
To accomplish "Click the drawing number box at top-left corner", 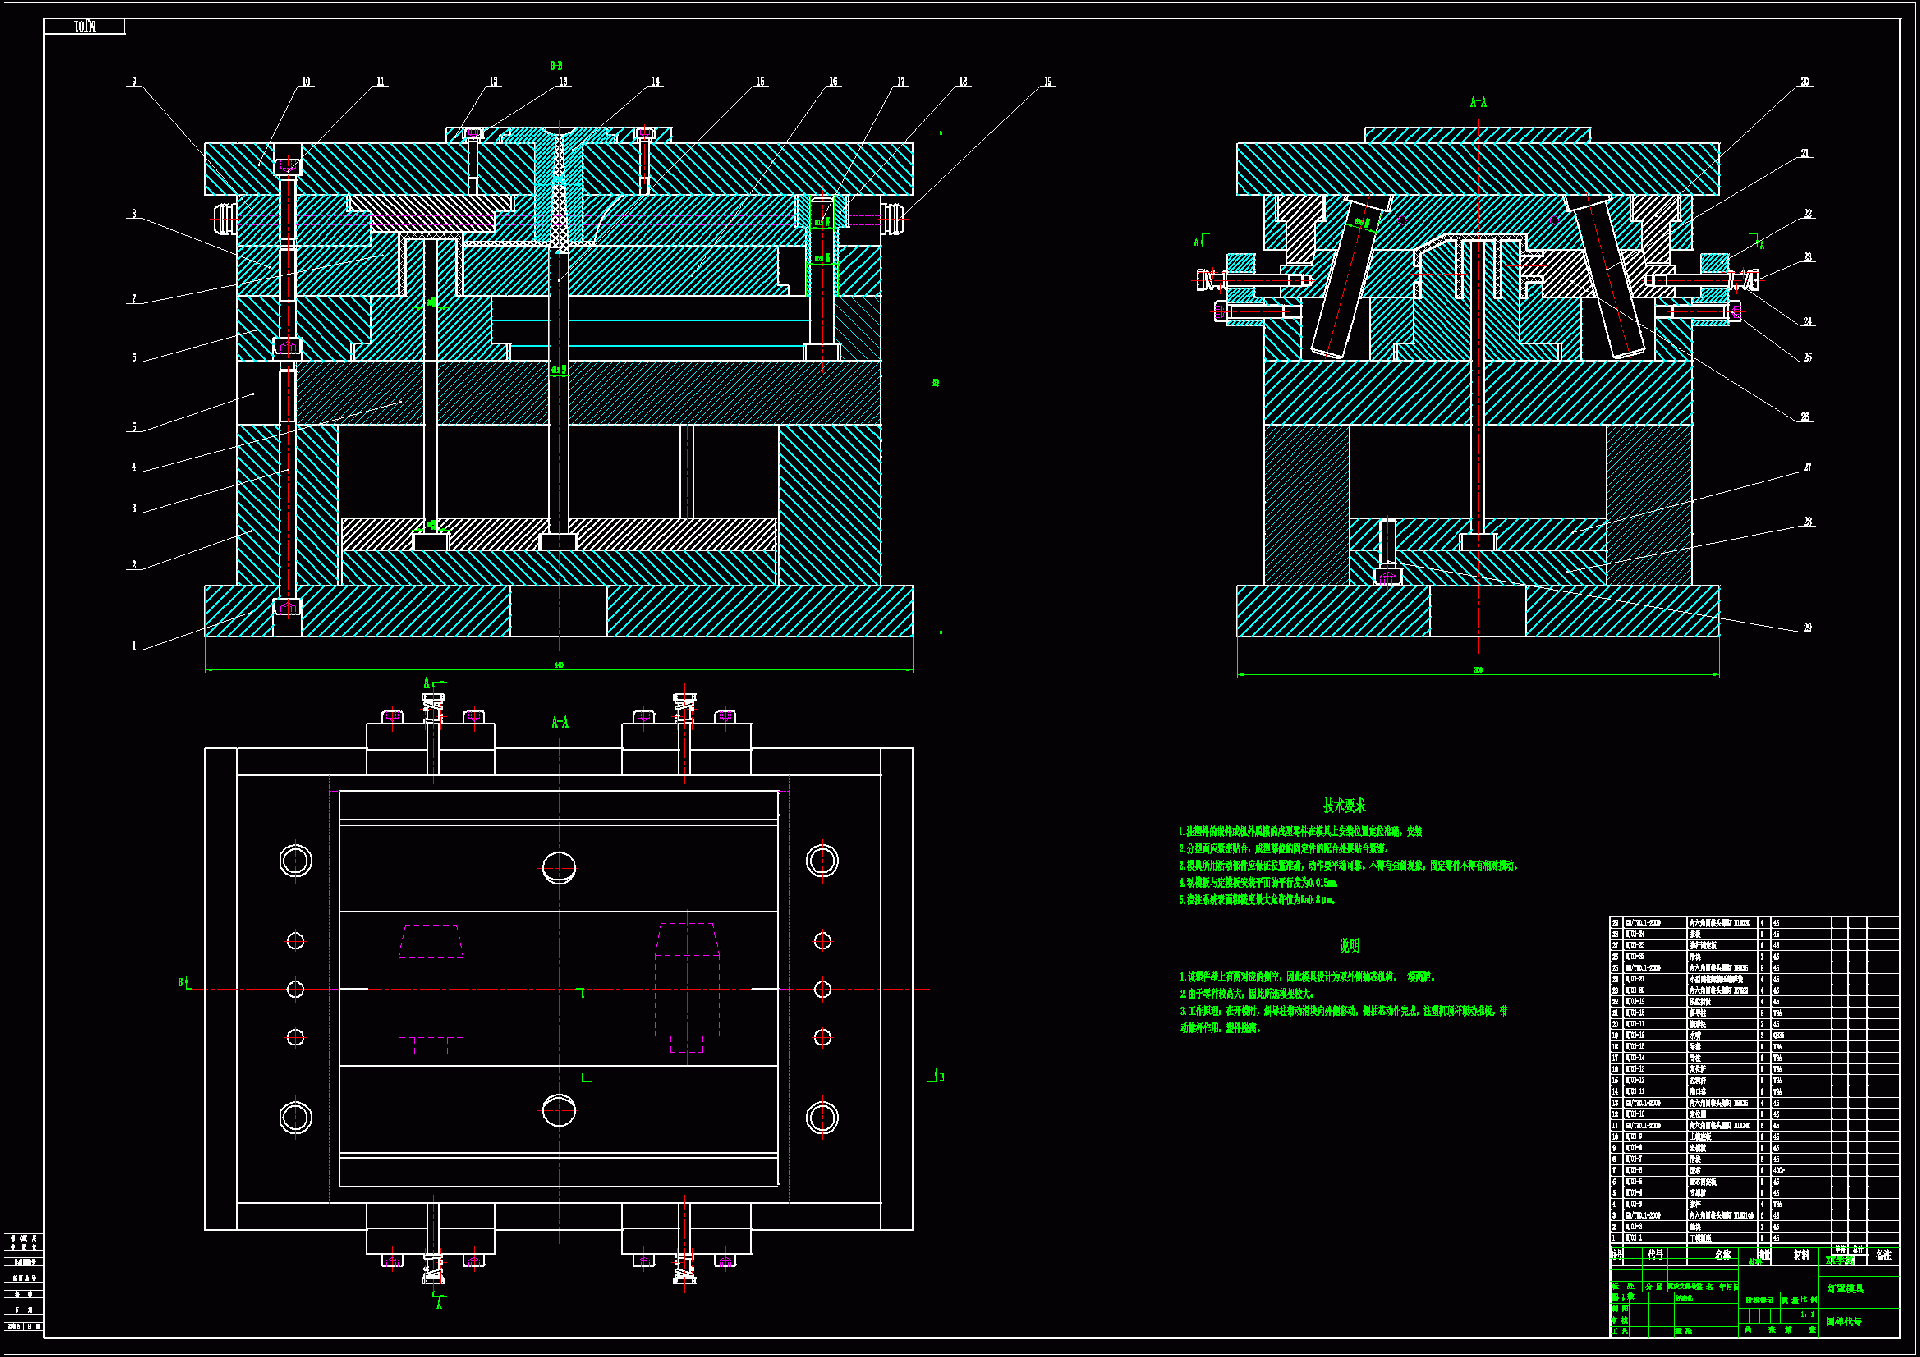I will [x=85, y=27].
